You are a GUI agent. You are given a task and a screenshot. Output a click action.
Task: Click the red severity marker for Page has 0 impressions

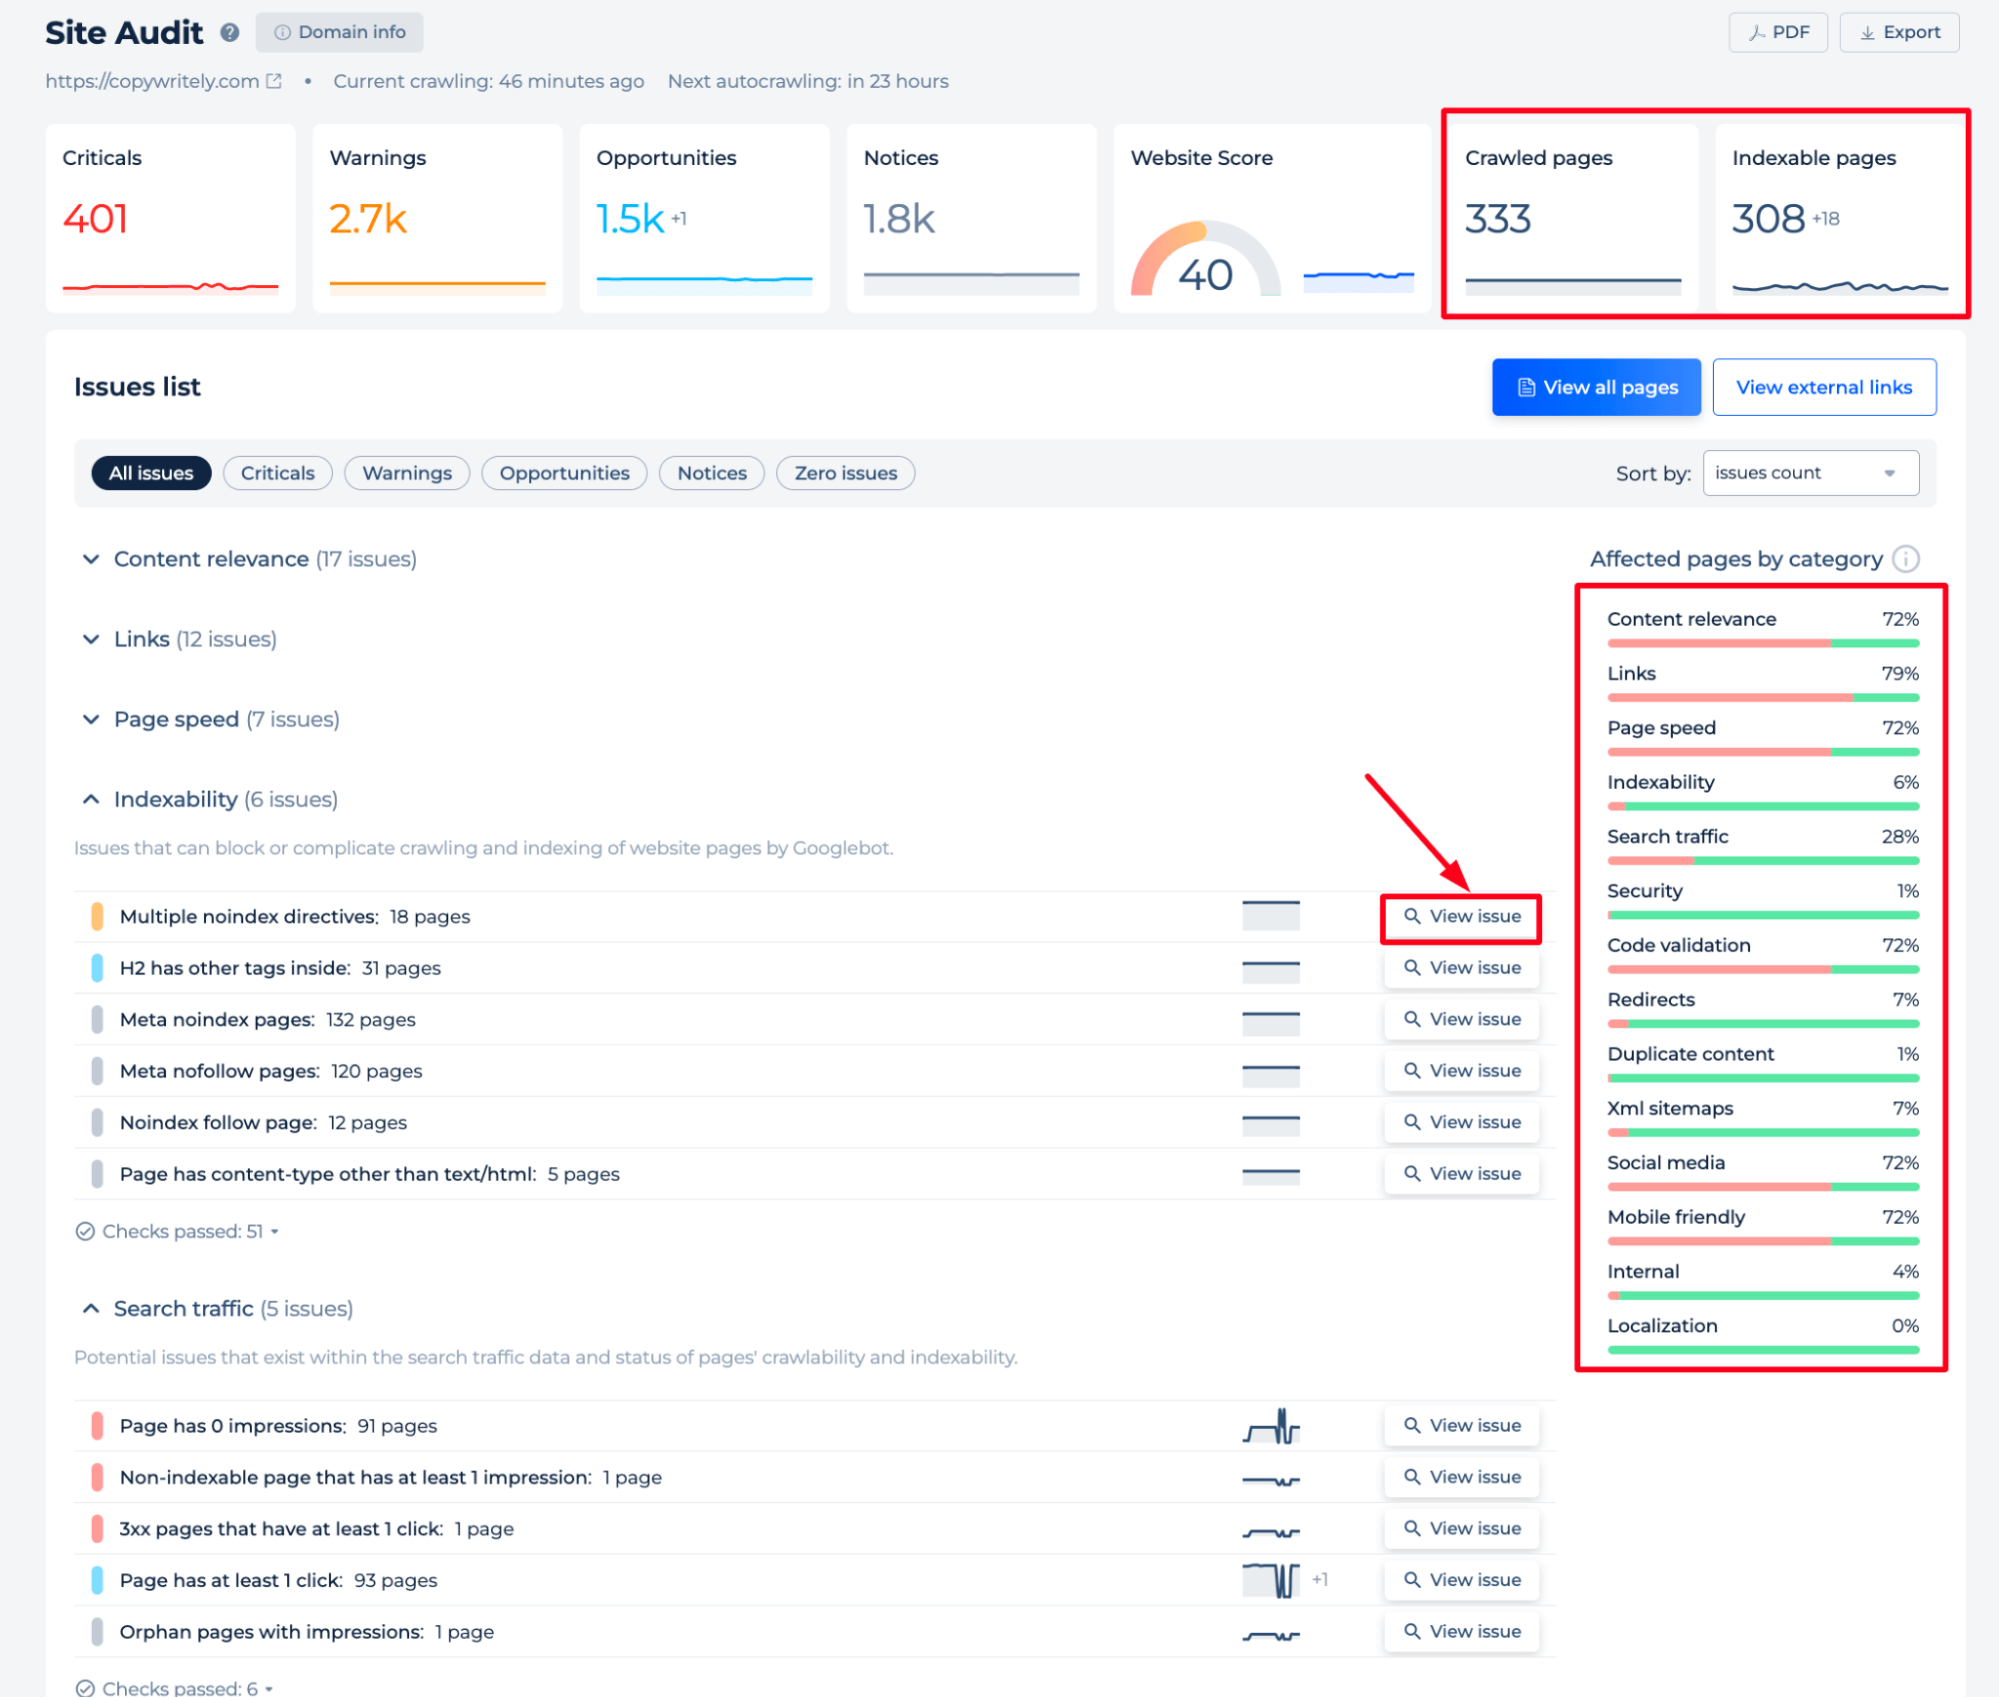click(x=97, y=1426)
